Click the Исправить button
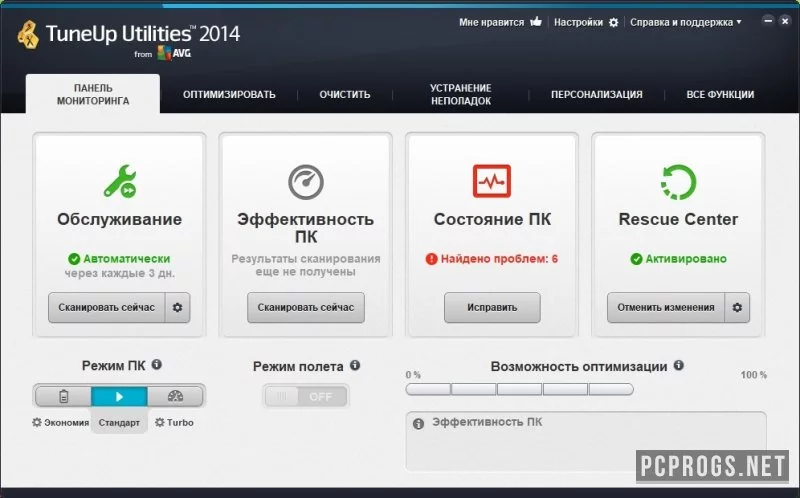Screen dimensions: 800x498 click(492, 307)
